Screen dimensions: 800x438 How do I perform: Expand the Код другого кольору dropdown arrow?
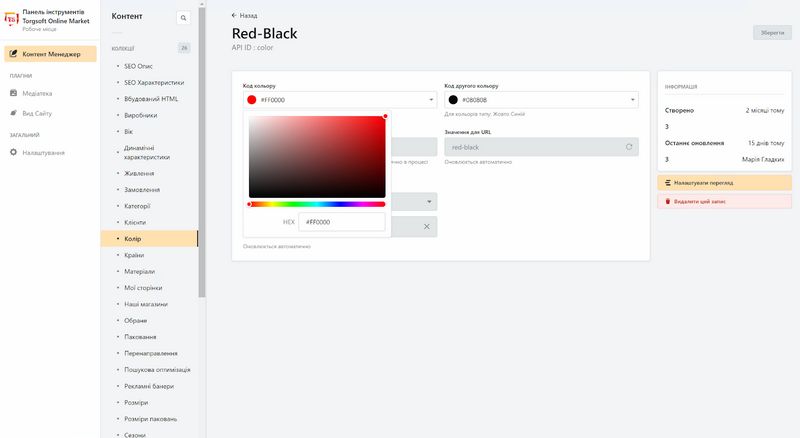[633, 100]
